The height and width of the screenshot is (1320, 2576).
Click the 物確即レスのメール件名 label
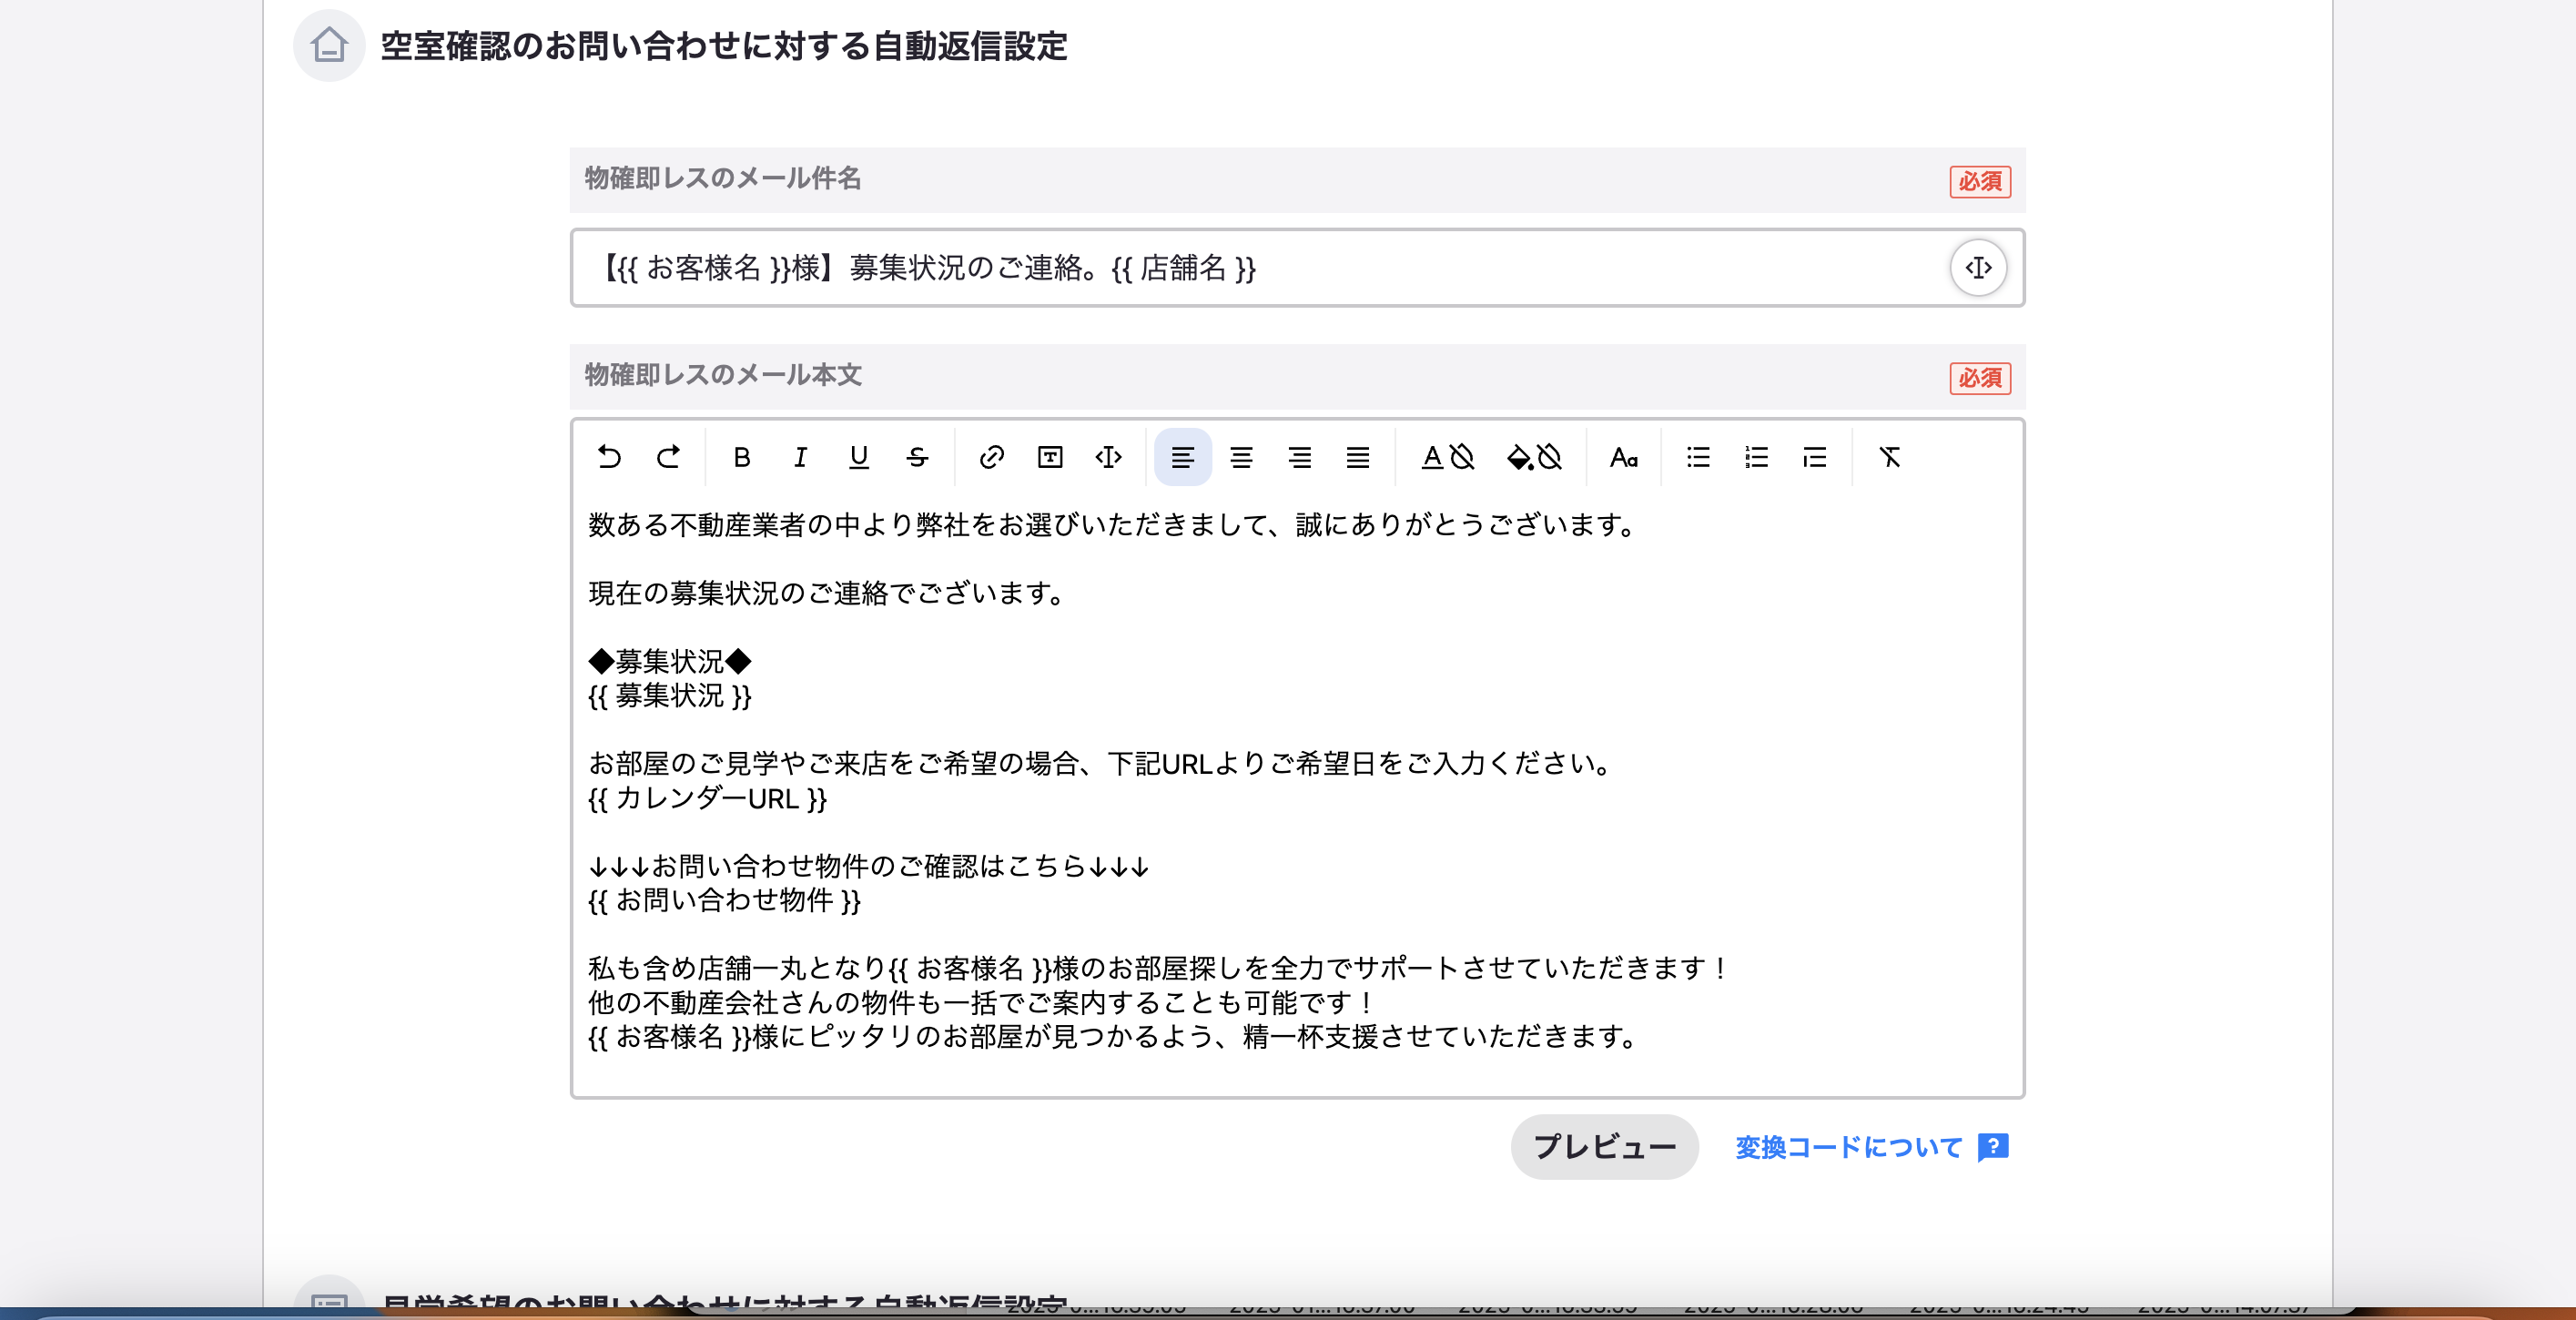point(723,178)
